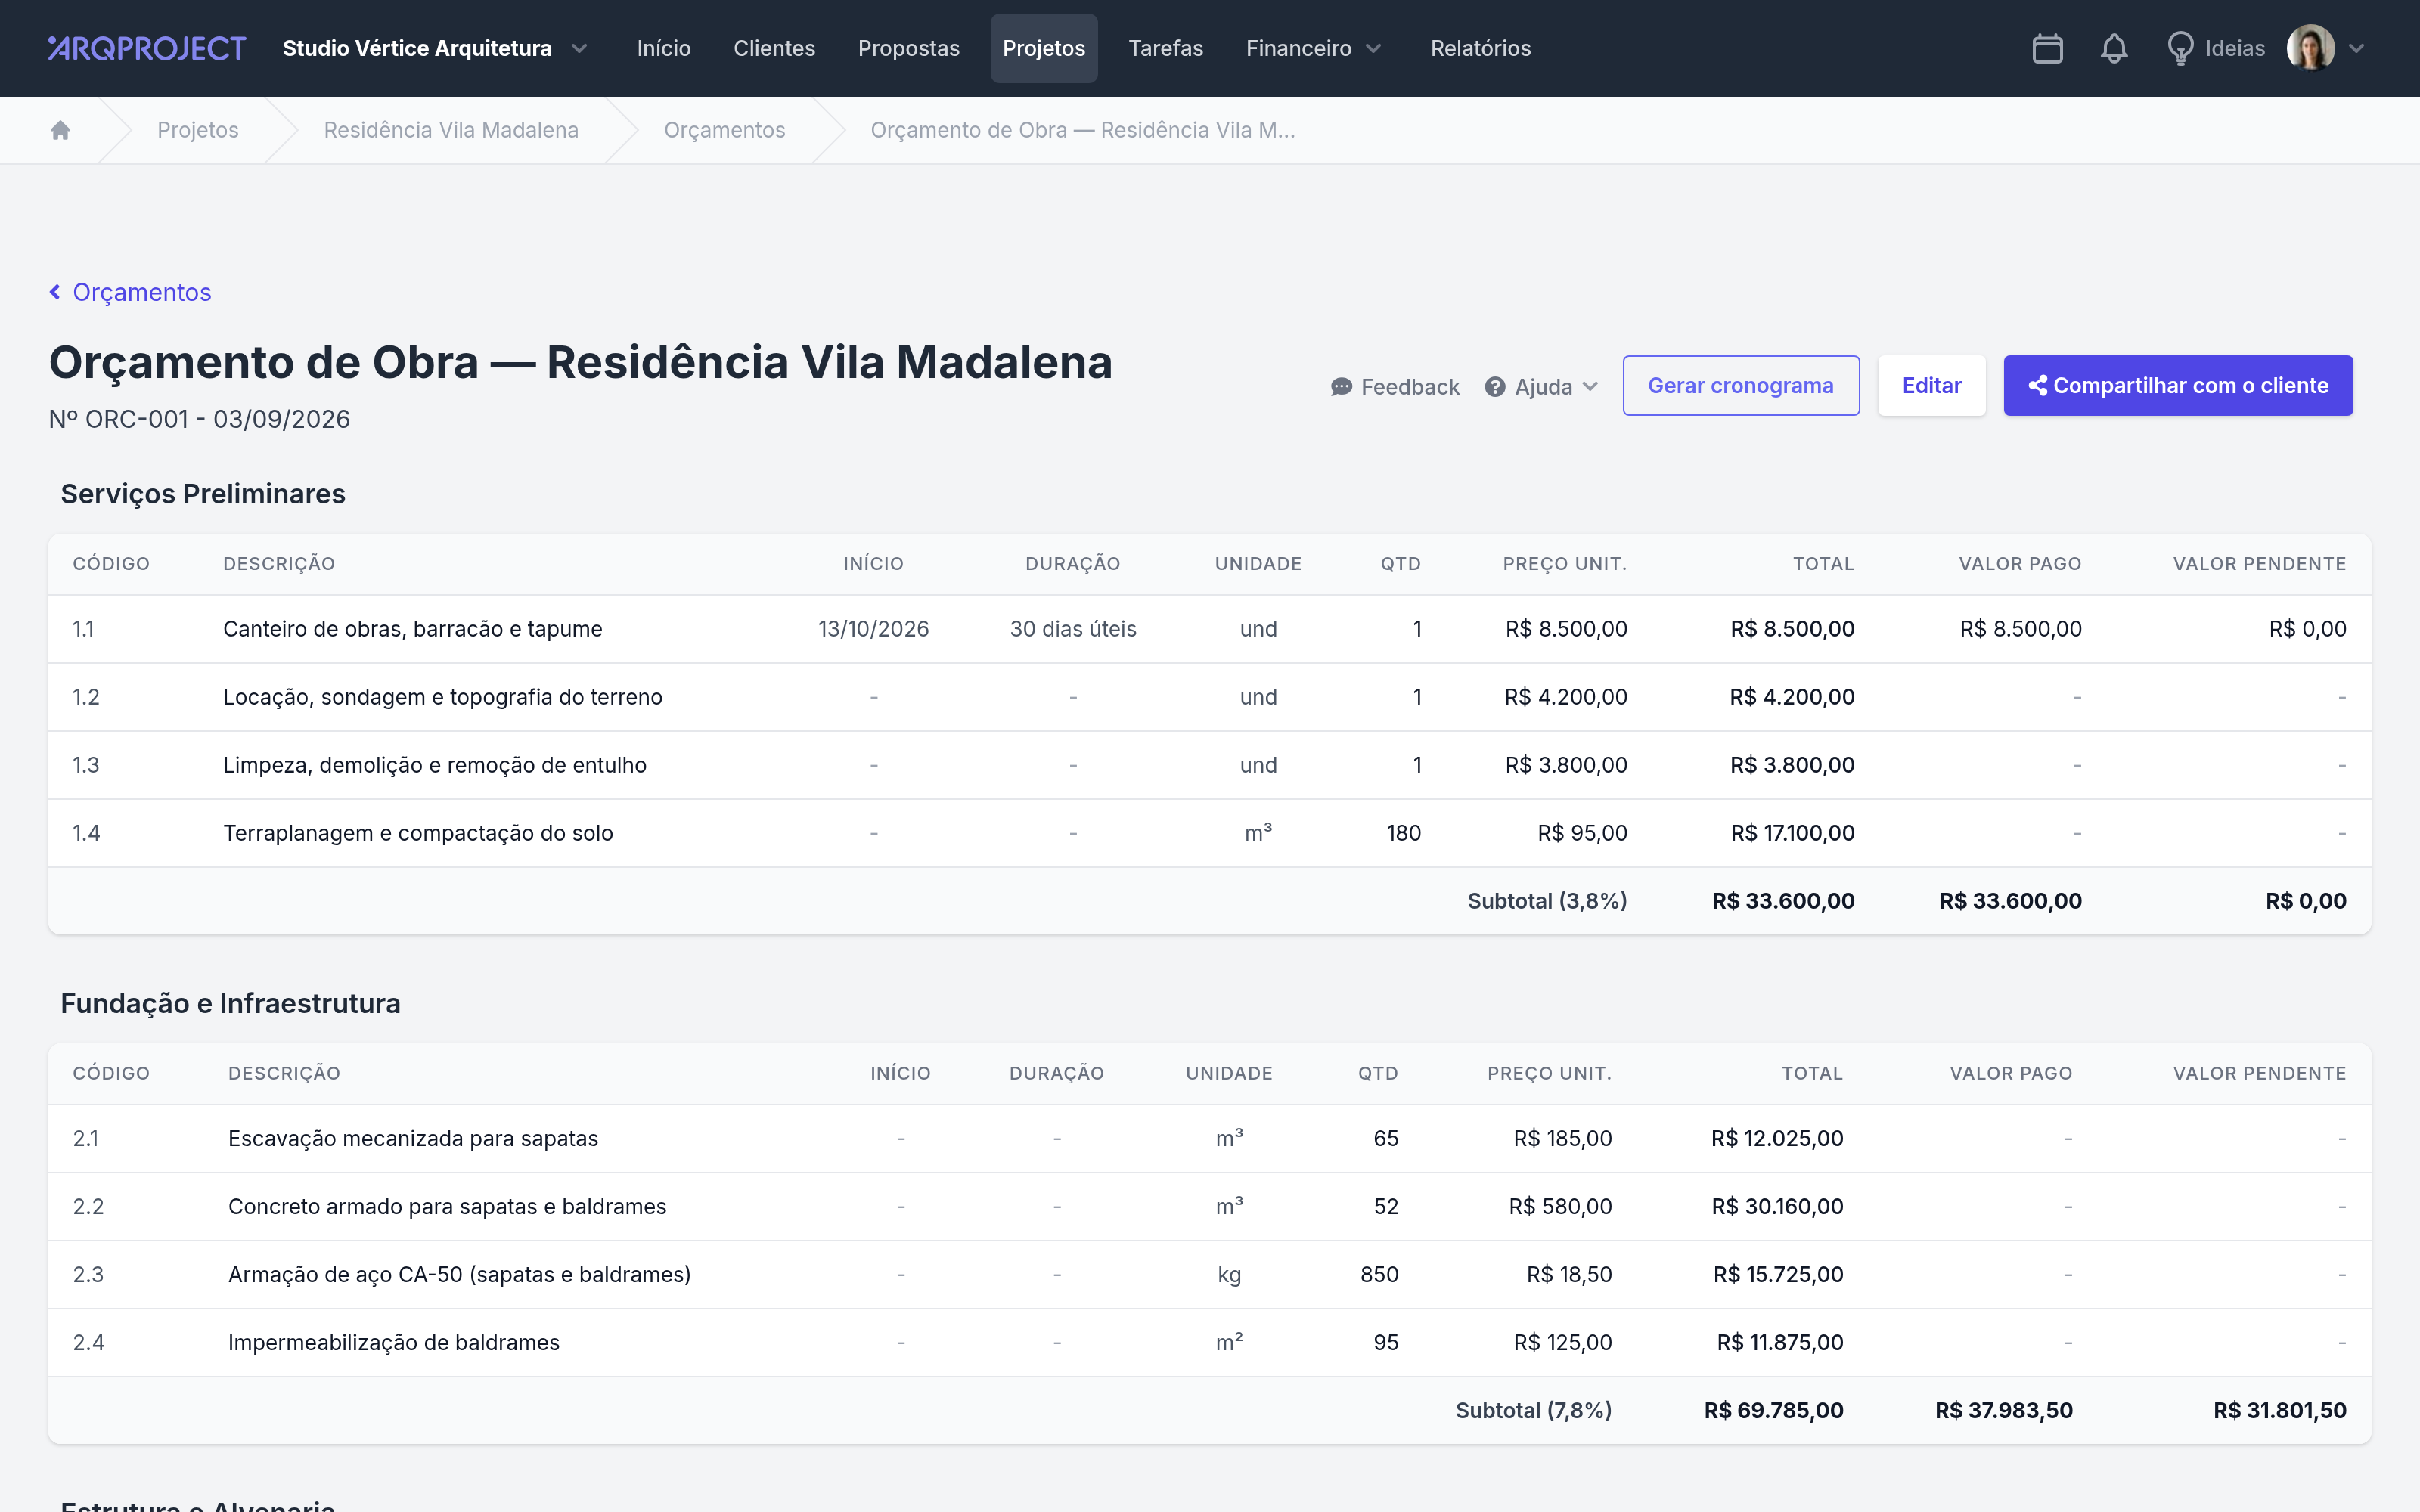The height and width of the screenshot is (1512, 2420).
Task: Click the home icon in breadcrumb
Action: pyautogui.click(x=60, y=130)
